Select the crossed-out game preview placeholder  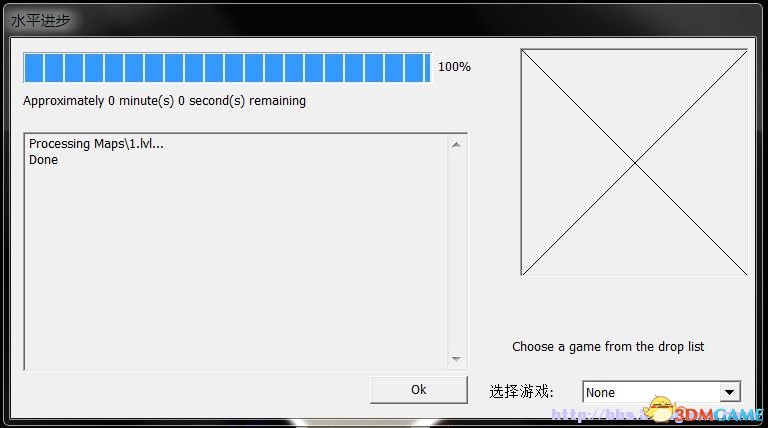pyautogui.click(x=633, y=162)
